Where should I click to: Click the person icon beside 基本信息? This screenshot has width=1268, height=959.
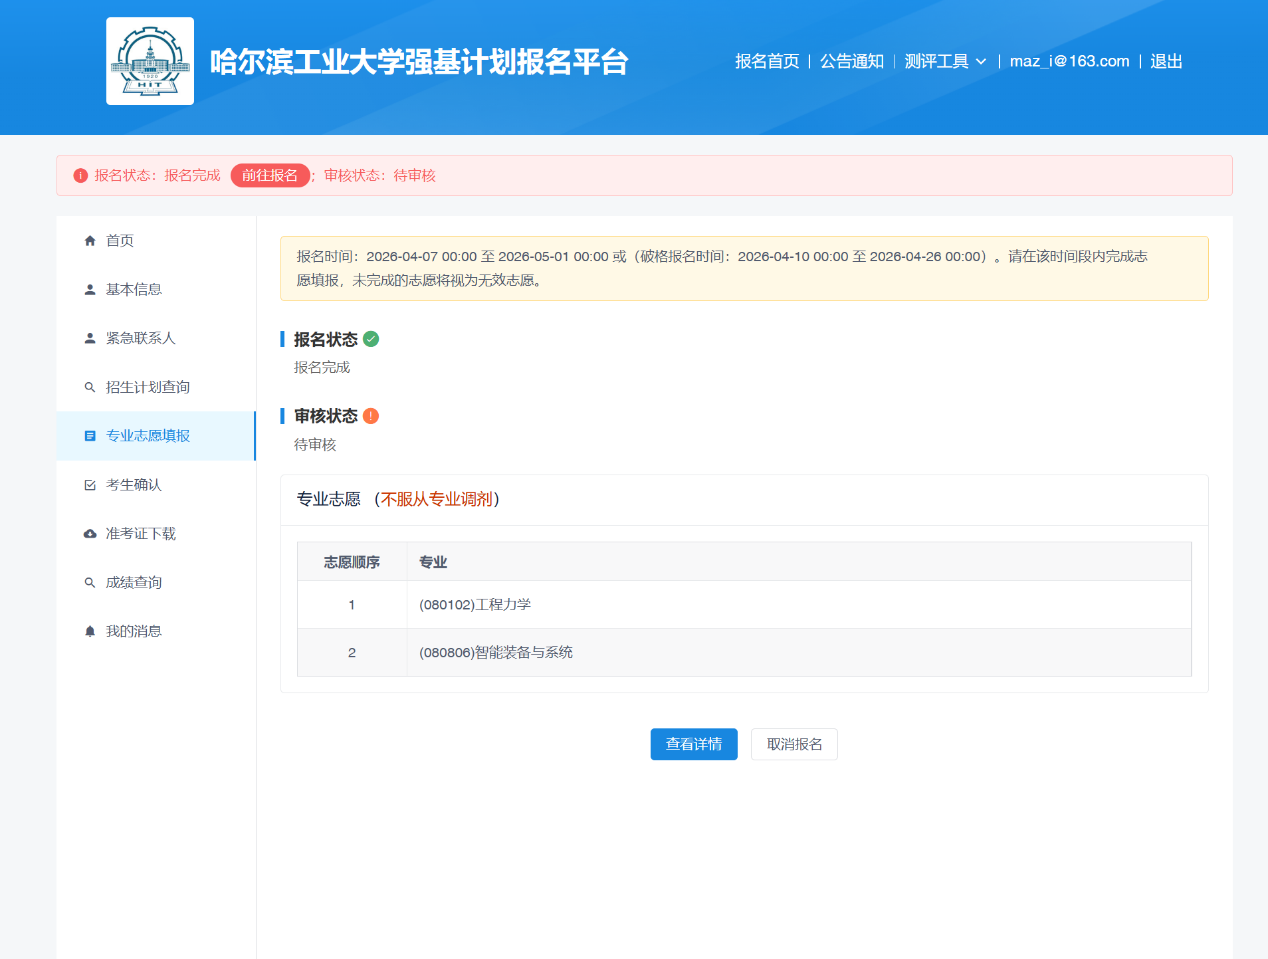(90, 290)
